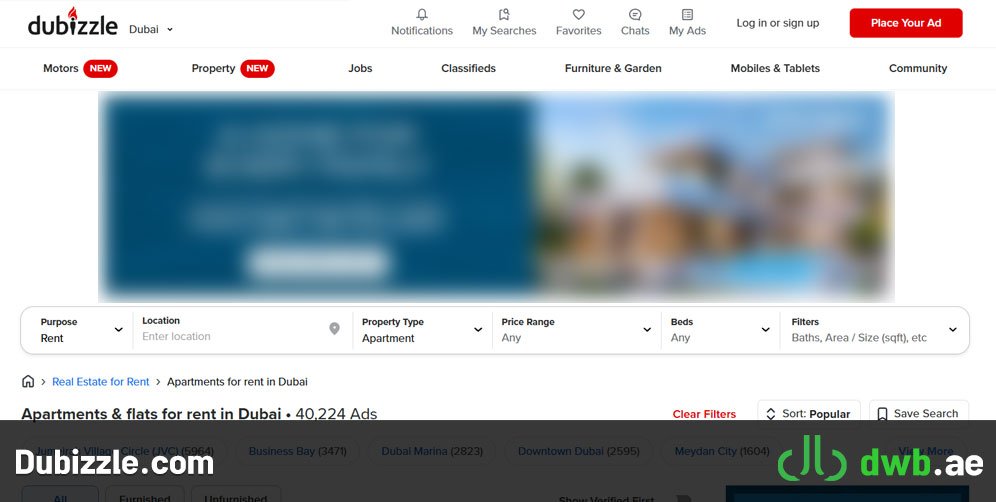Open the Jobs menu
This screenshot has width=996, height=502.
pyautogui.click(x=360, y=69)
